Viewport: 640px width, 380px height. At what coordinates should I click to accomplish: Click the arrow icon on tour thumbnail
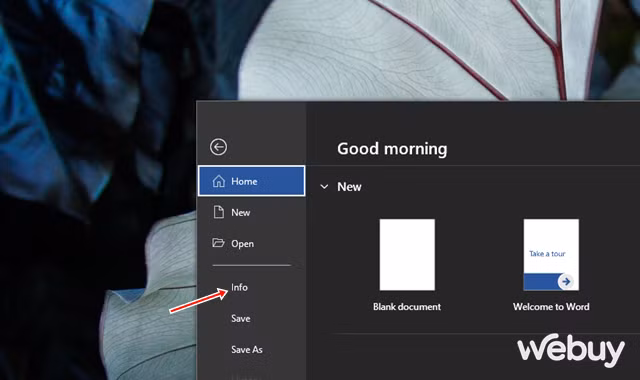(x=566, y=281)
